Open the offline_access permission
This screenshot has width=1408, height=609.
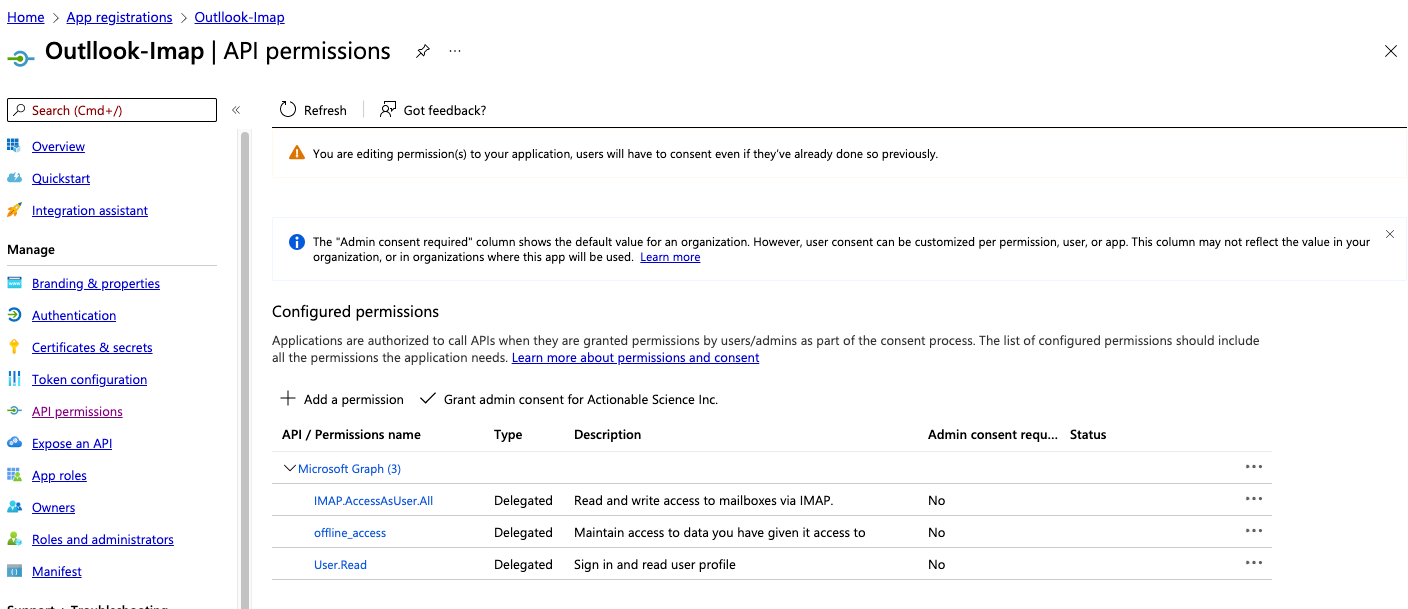[x=350, y=532]
